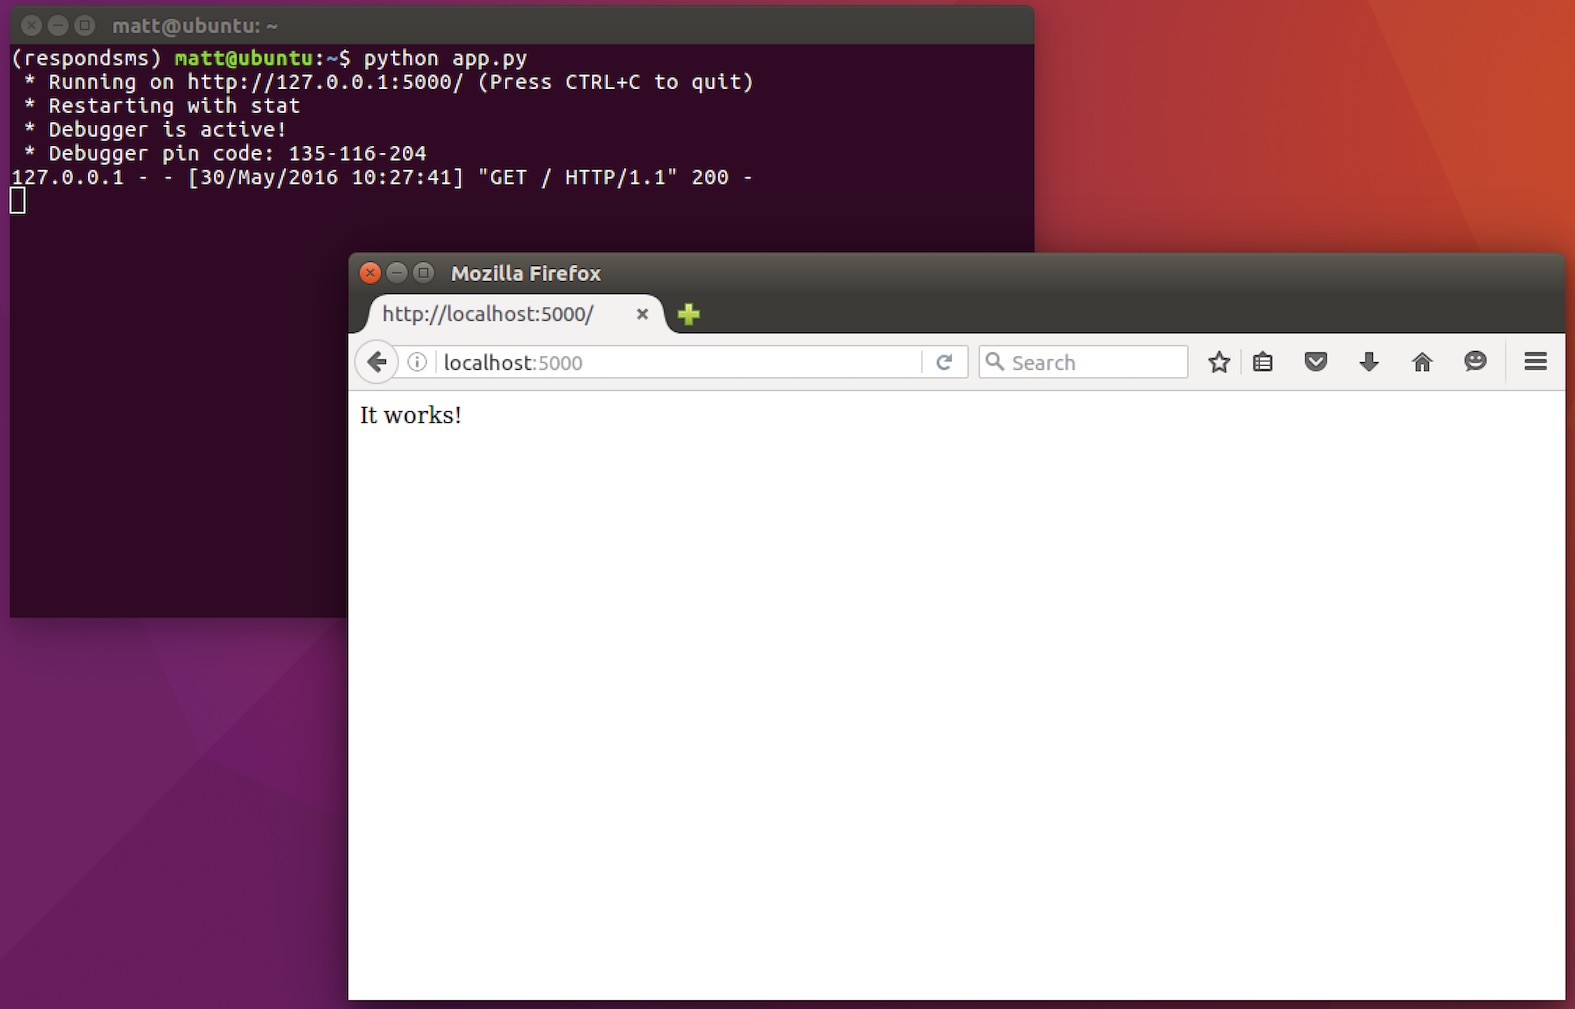Close the matt@ubuntu terminal window
Viewport: 1575px width, 1009px height.
[x=31, y=25]
